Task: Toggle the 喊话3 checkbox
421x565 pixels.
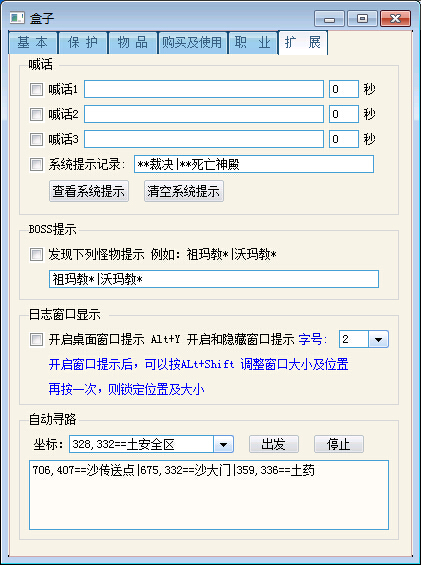Action: (x=36, y=139)
